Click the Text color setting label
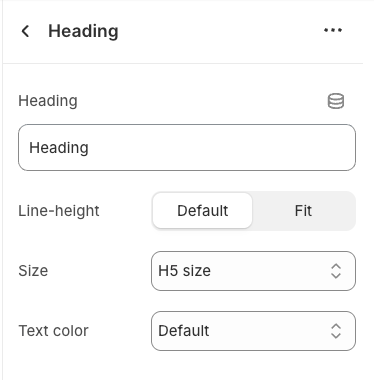 53,331
